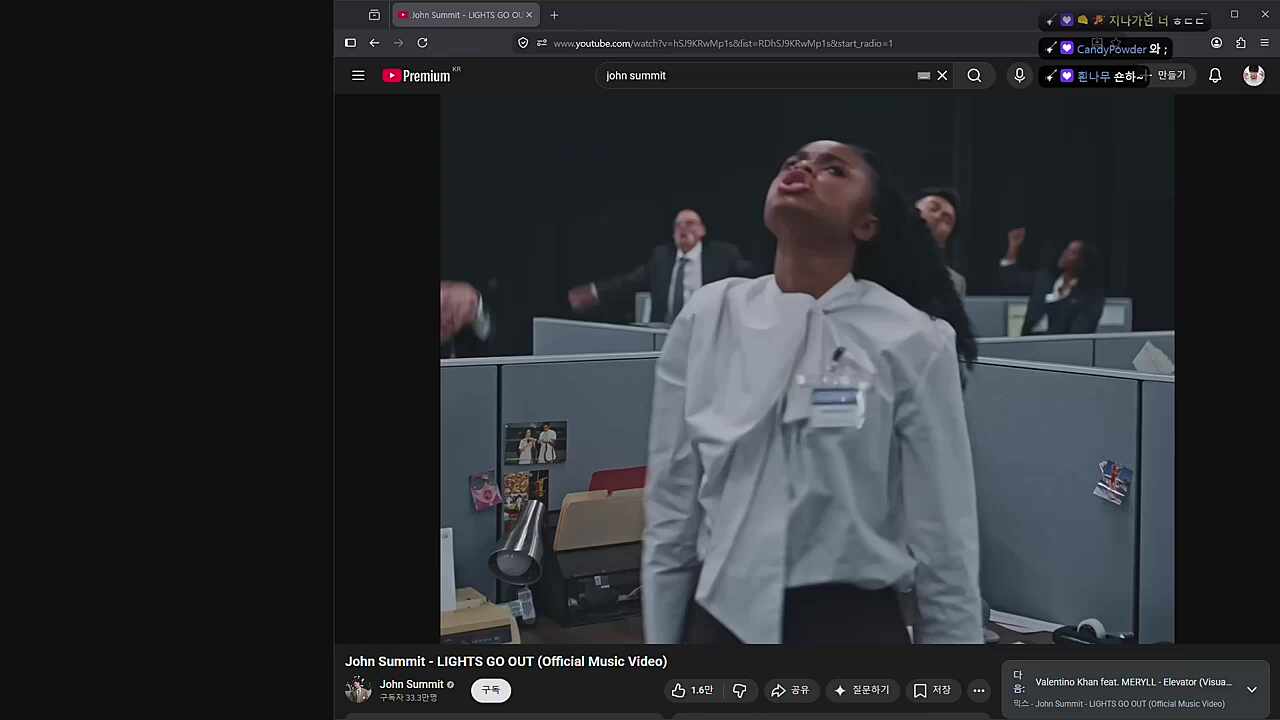Go forward with browser forward arrow
The image size is (1280, 720).
(398, 43)
